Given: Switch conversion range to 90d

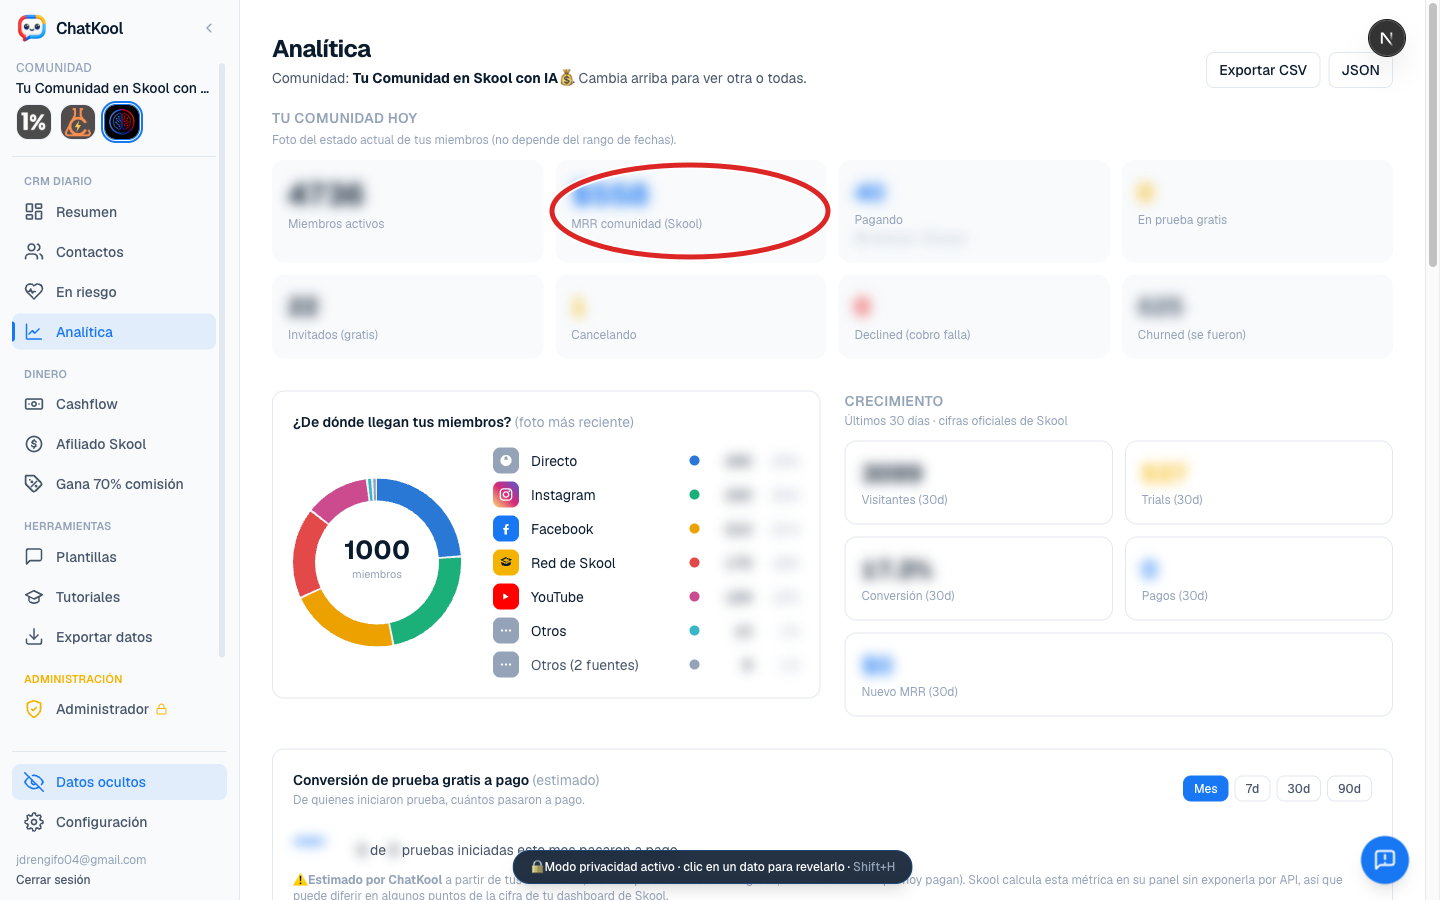Looking at the screenshot, I should (x=1350, y=789).
